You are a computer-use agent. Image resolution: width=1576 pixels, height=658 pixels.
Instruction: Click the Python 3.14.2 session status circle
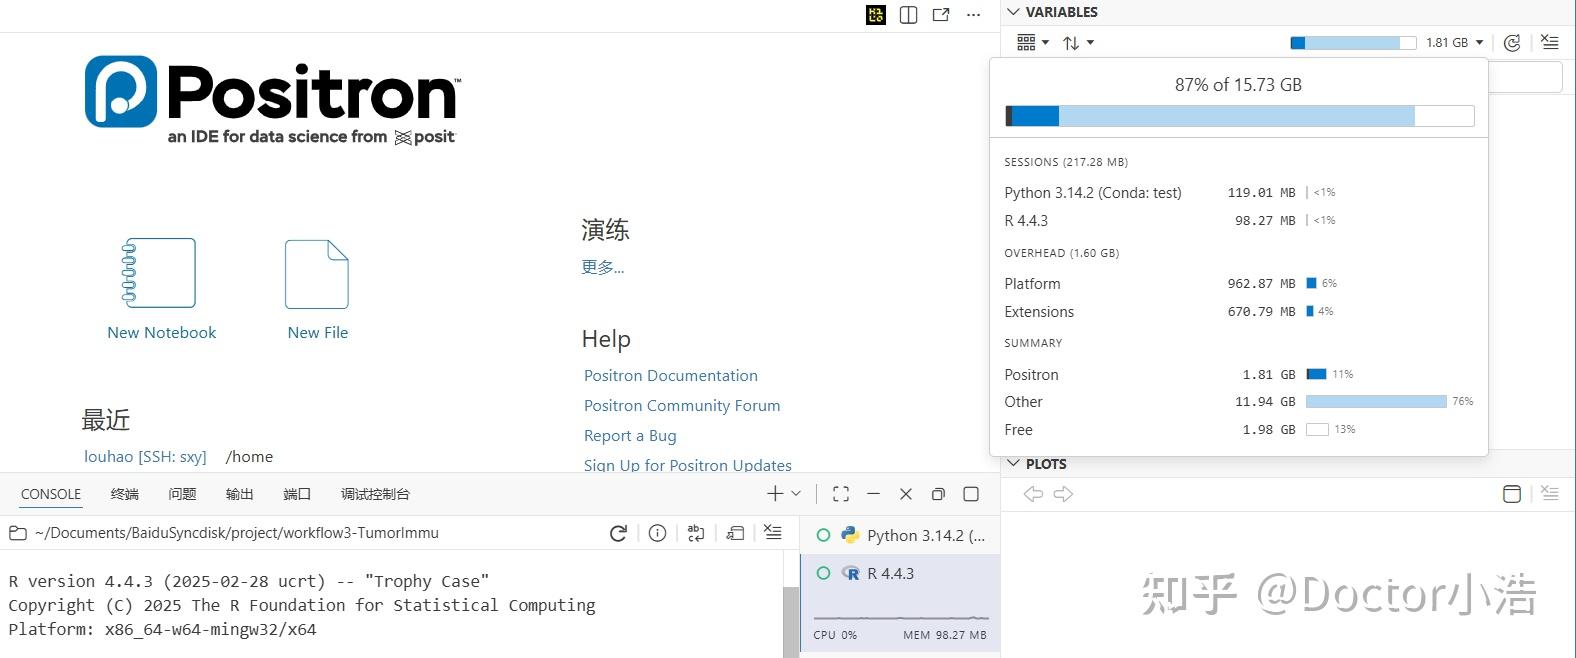click(x=824, y=535)
